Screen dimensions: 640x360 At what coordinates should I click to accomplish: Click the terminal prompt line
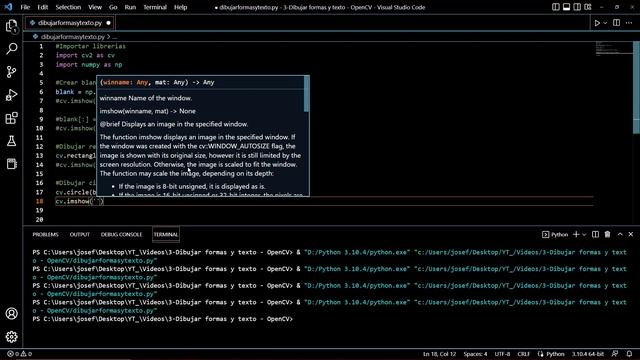click(162, 319)
